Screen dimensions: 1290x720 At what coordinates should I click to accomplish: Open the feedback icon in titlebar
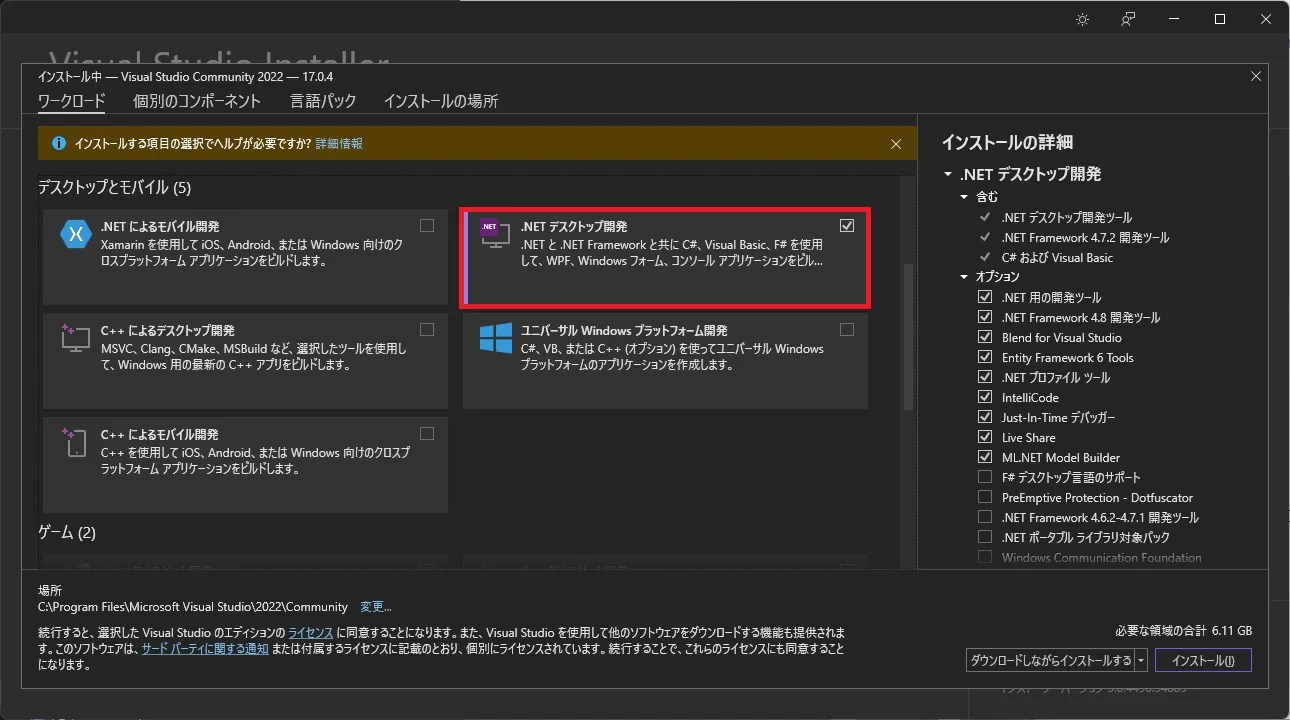pyautogui.click(x=1127, y=18)
